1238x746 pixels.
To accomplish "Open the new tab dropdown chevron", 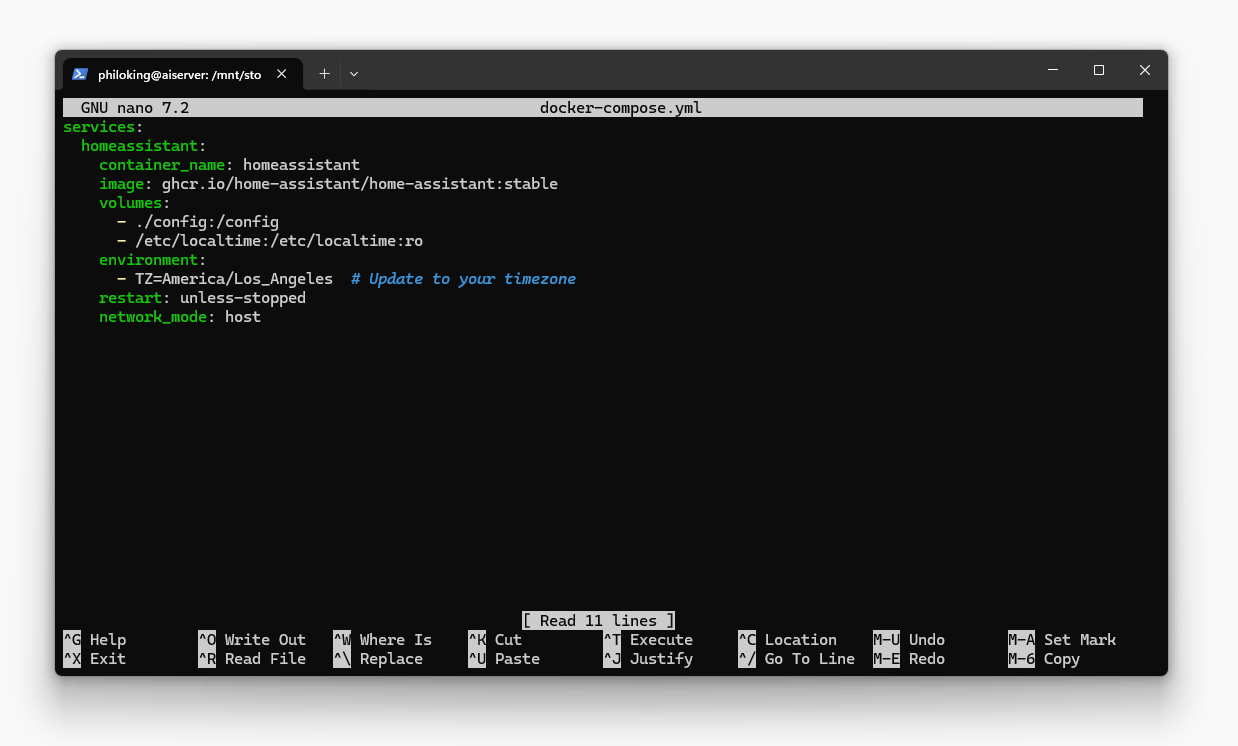I will 354,73.
